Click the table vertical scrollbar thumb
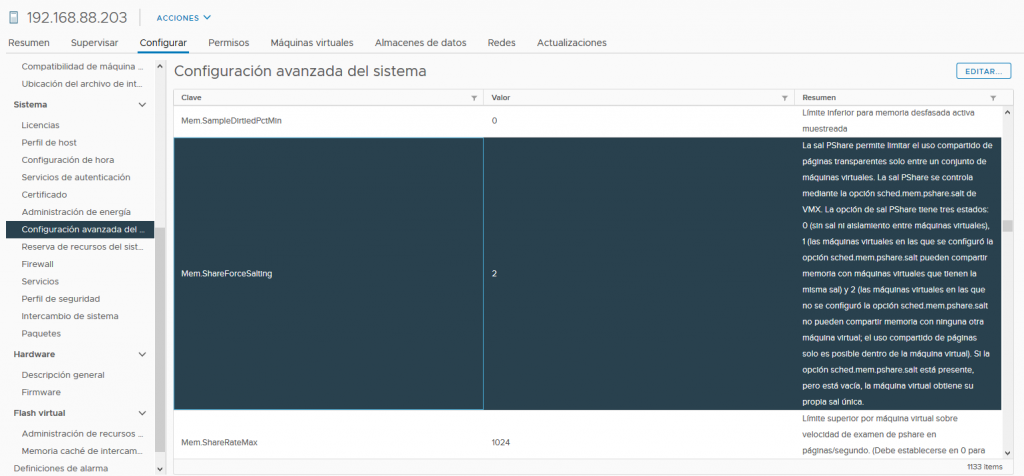This screenshot has width=1024, height=476. click(x=1008, y=226)
